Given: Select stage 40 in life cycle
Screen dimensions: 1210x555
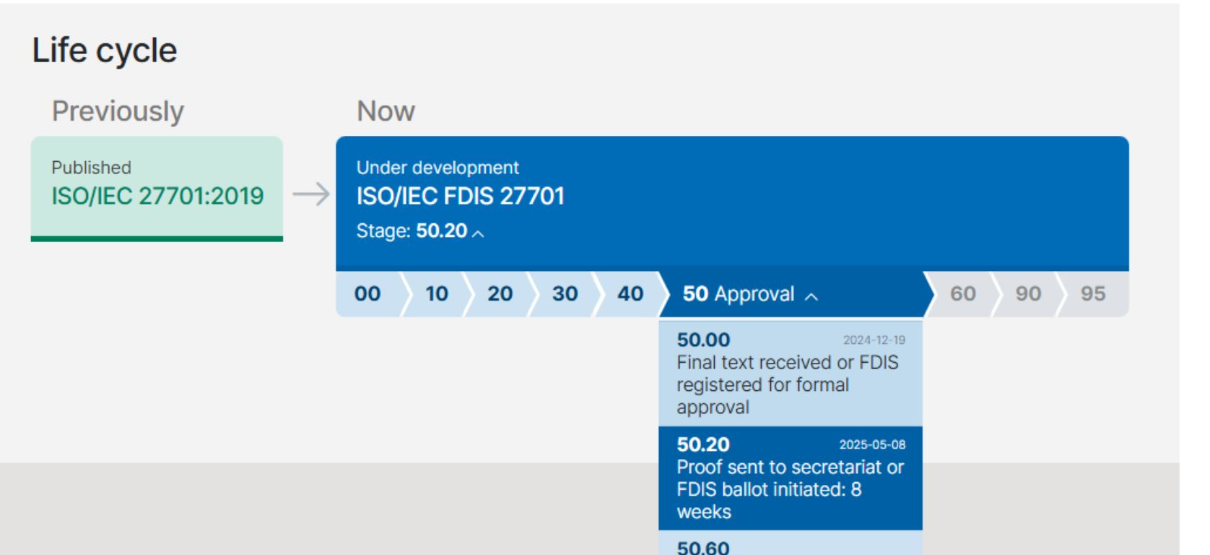Looking at the screenshot, I should (630, 294).
